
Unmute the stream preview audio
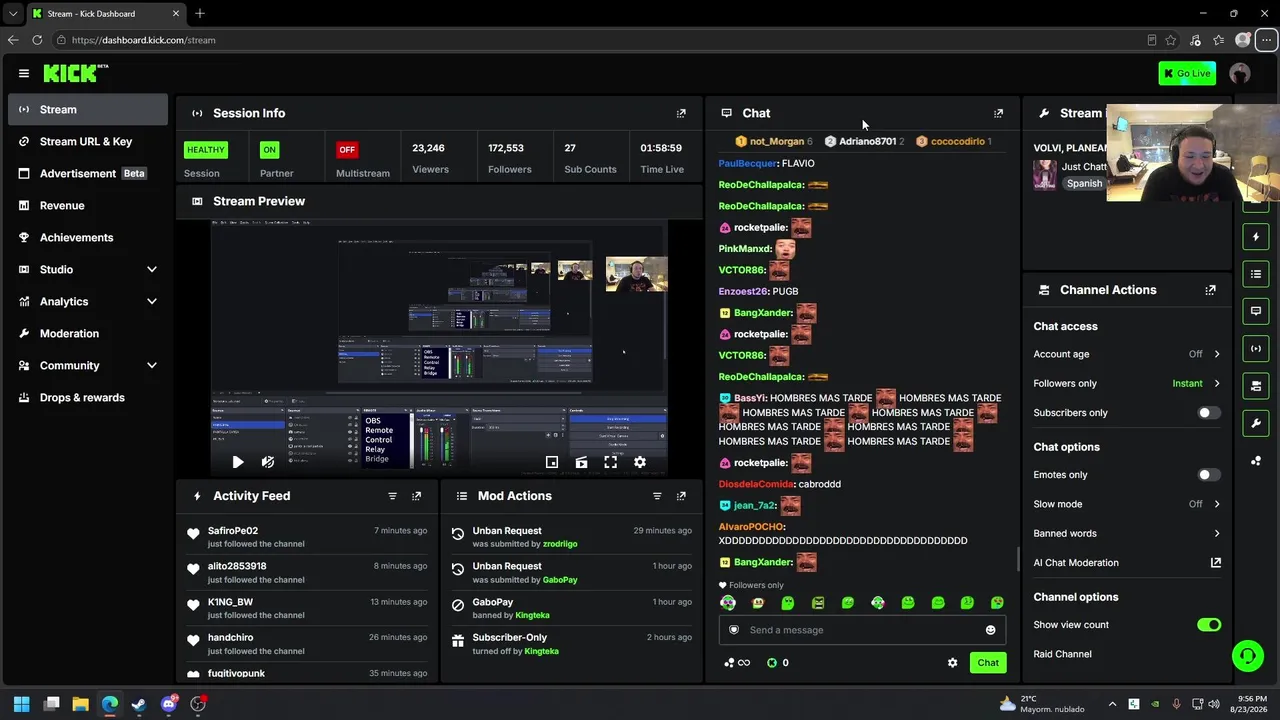coord(267,462)
